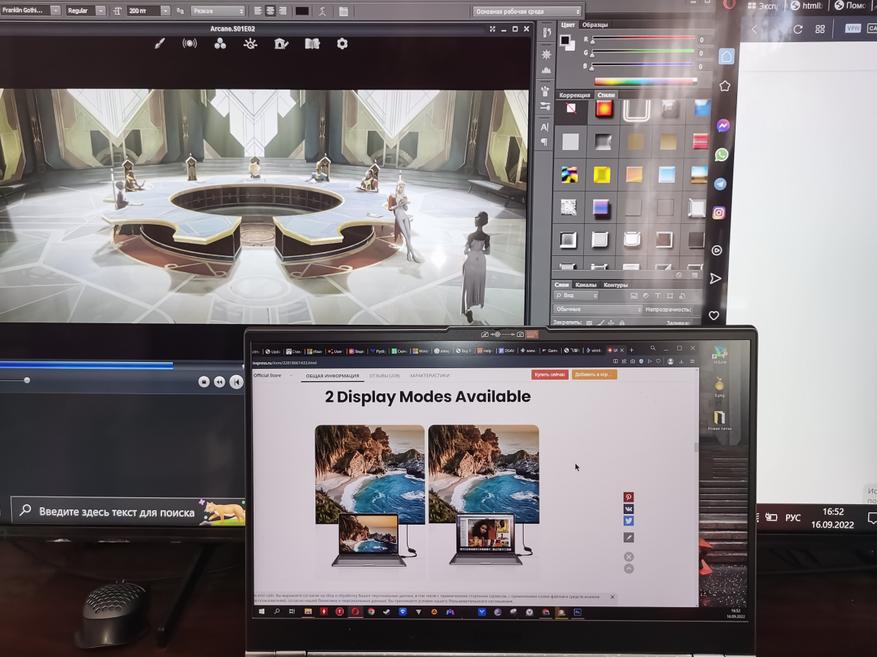Image resolution: width=877 pixels, height=657 pixels.
Task: Click the G channel slider in Color panel
Action: 643,53
